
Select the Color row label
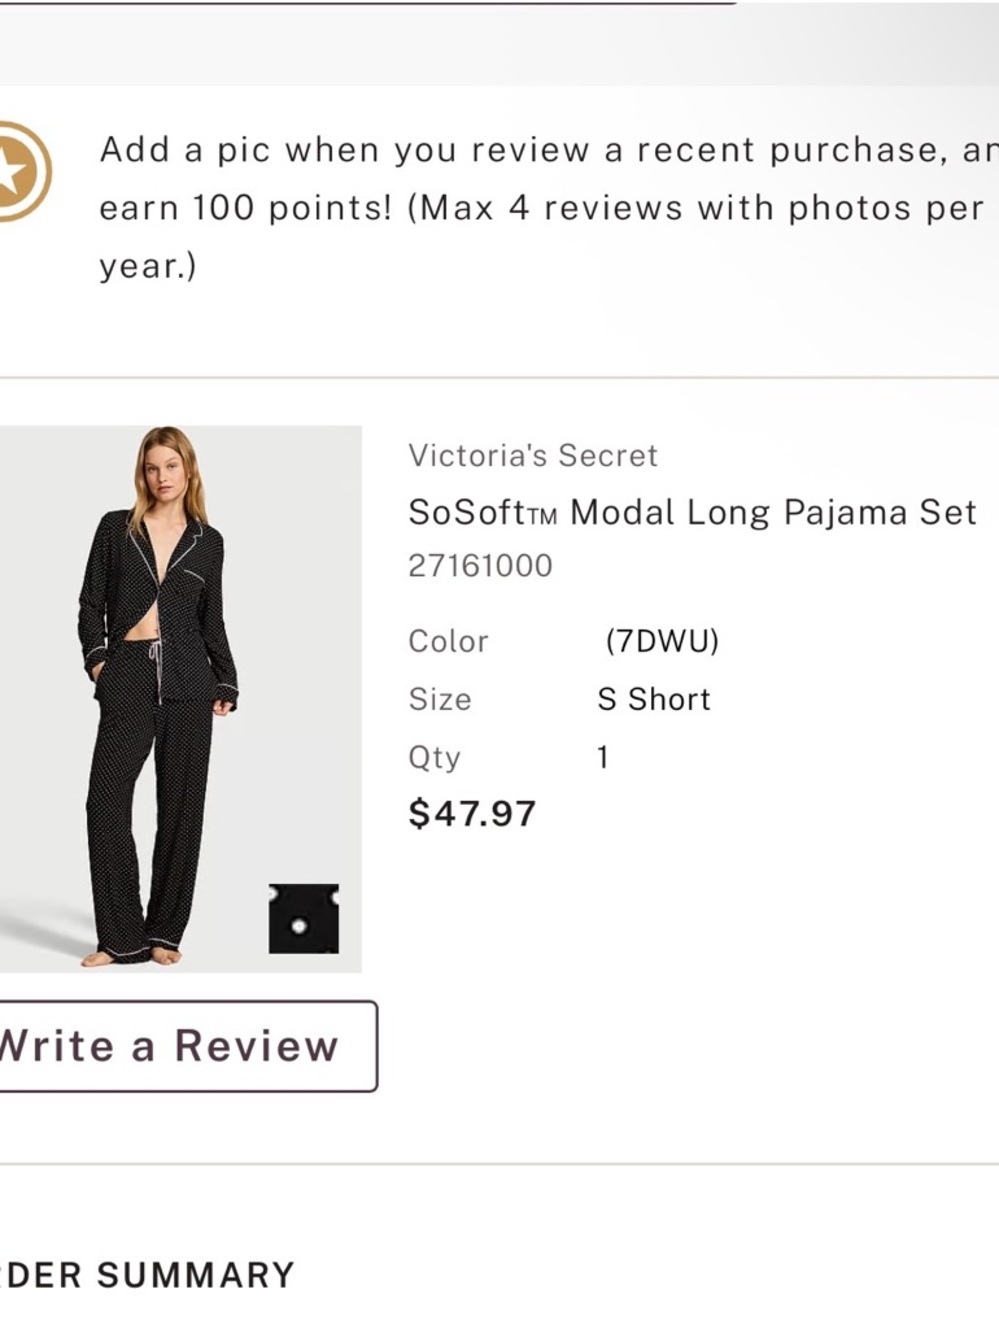coord(447,641)
